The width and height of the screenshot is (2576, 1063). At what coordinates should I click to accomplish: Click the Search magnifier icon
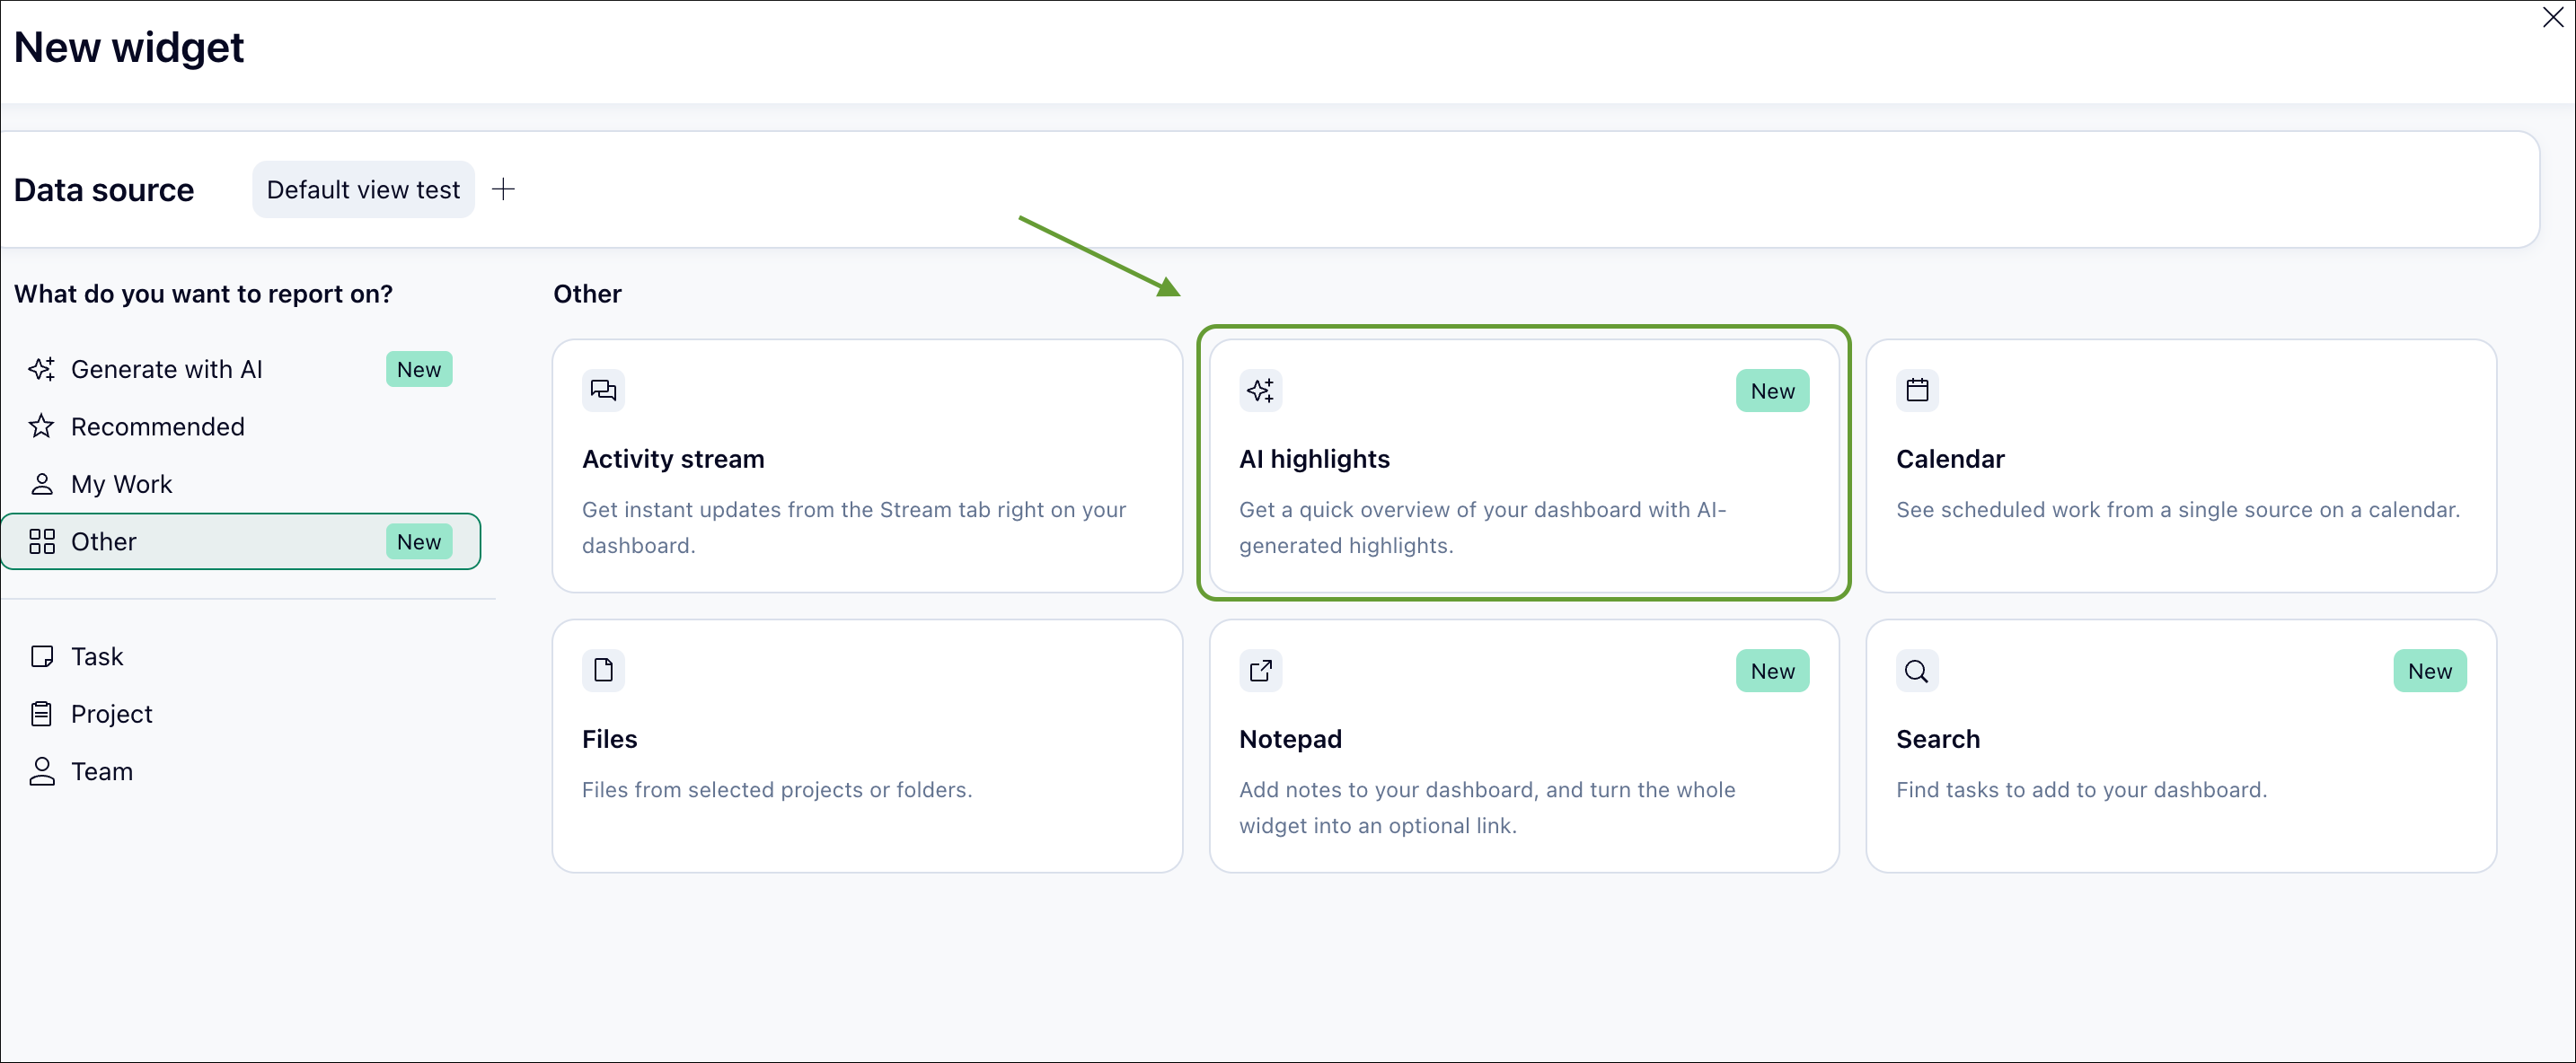coord(1916,670)
